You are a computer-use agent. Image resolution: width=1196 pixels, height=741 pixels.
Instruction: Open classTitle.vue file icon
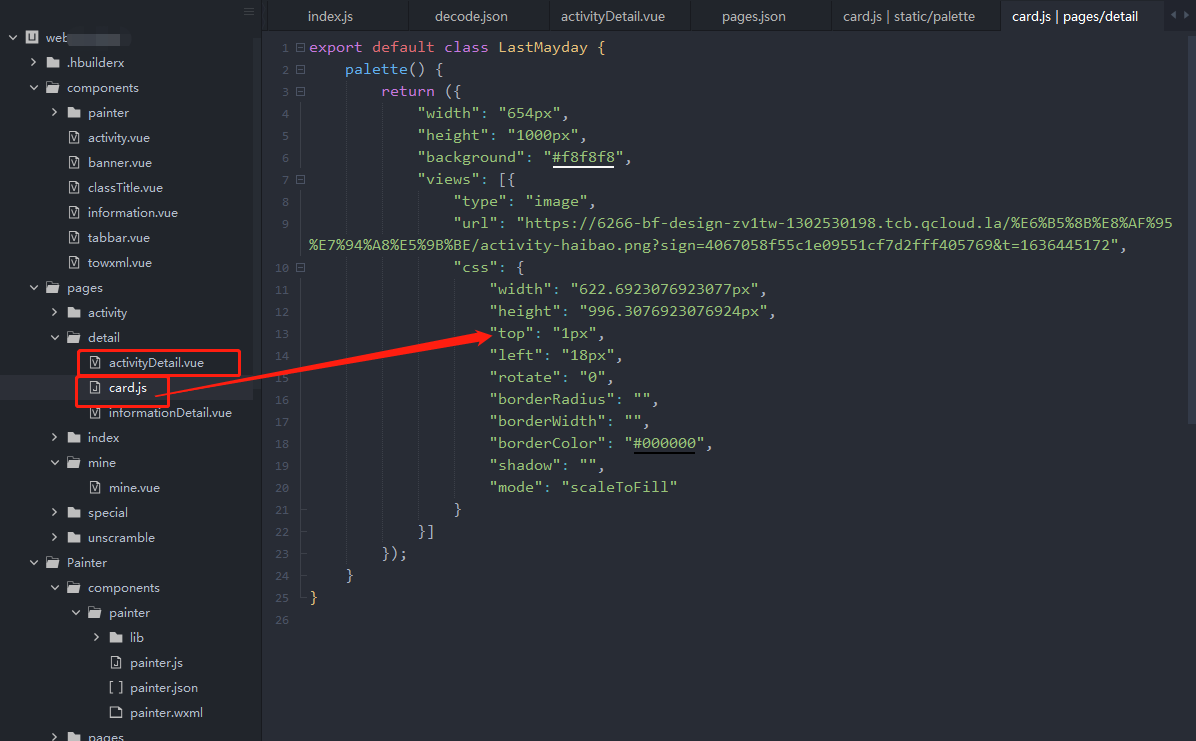tap(74, 188)
